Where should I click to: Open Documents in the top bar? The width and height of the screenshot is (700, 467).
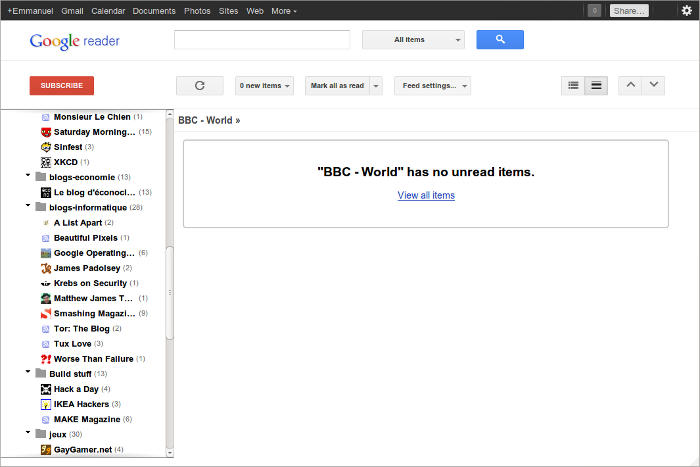point(154,11)
